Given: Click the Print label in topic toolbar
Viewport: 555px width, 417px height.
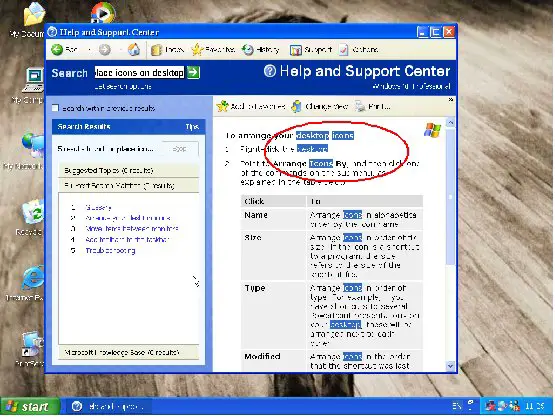Looking at the screenshot, I should pos(379,106).
